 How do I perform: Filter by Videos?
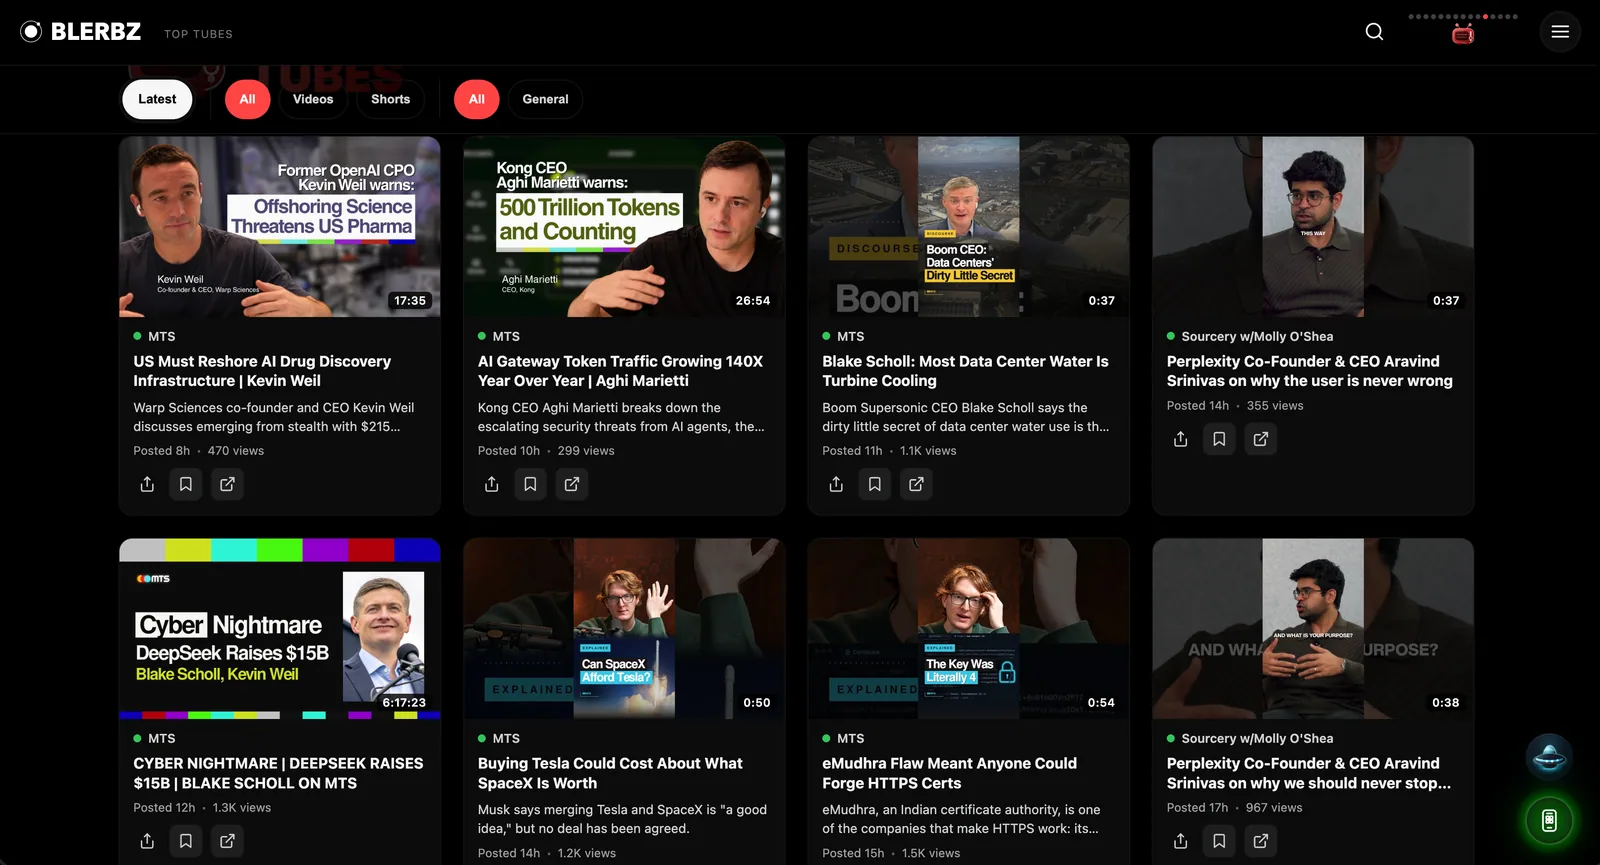[313, 99]
